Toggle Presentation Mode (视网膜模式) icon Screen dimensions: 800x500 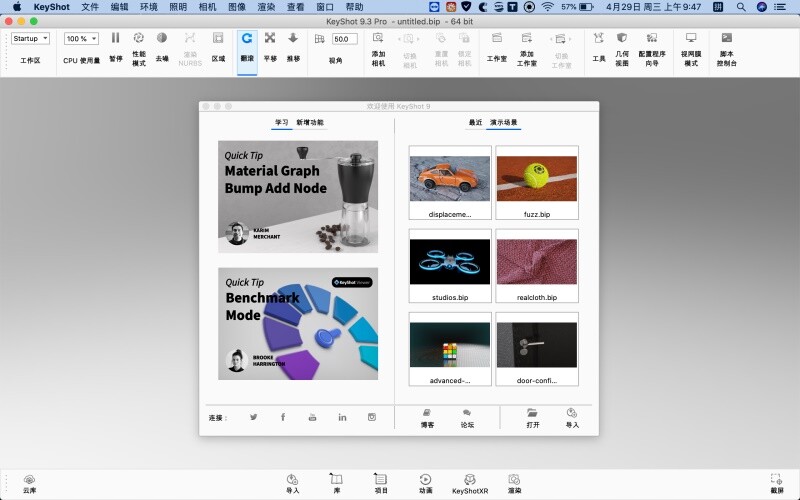691,38
